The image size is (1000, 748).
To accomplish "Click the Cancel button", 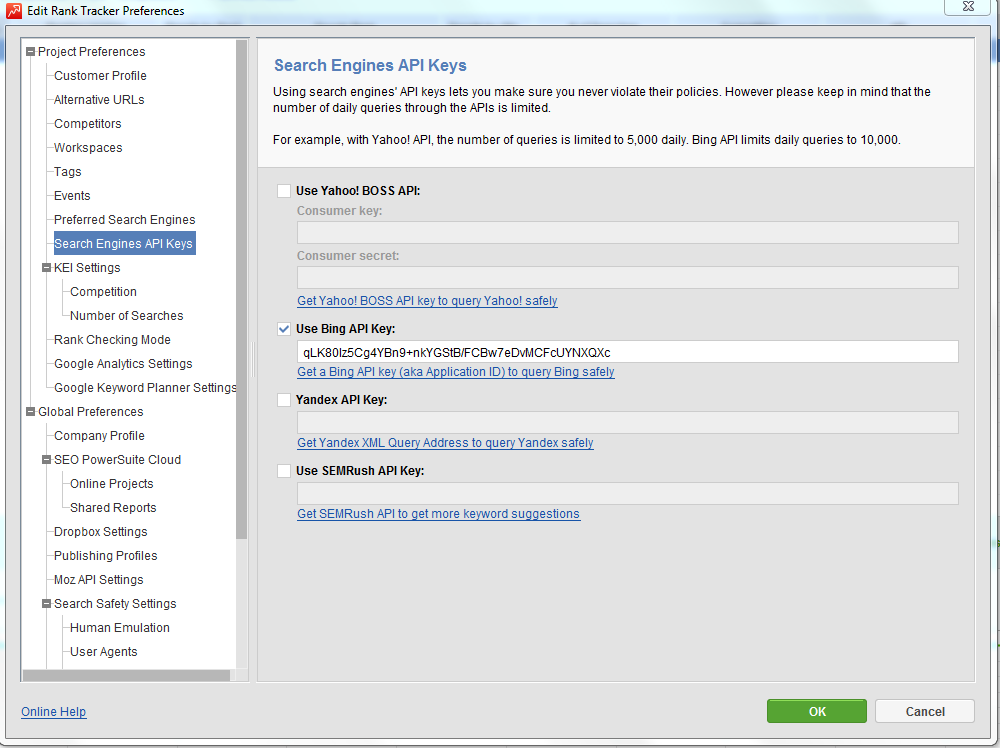I will pyautogui.click(x=925, y=712).
